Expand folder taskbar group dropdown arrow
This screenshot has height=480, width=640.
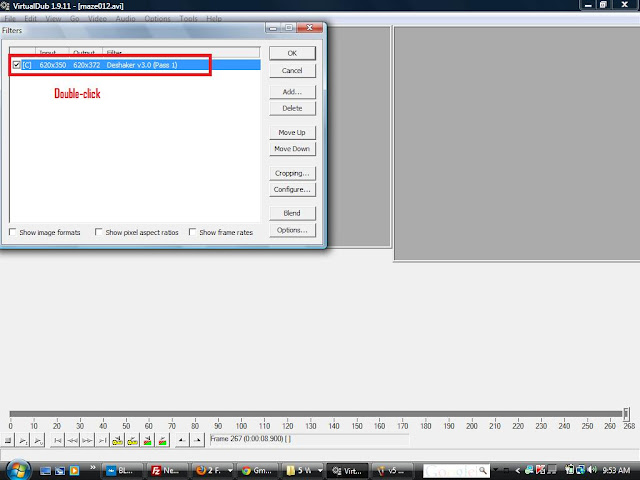tap(320, 471)
